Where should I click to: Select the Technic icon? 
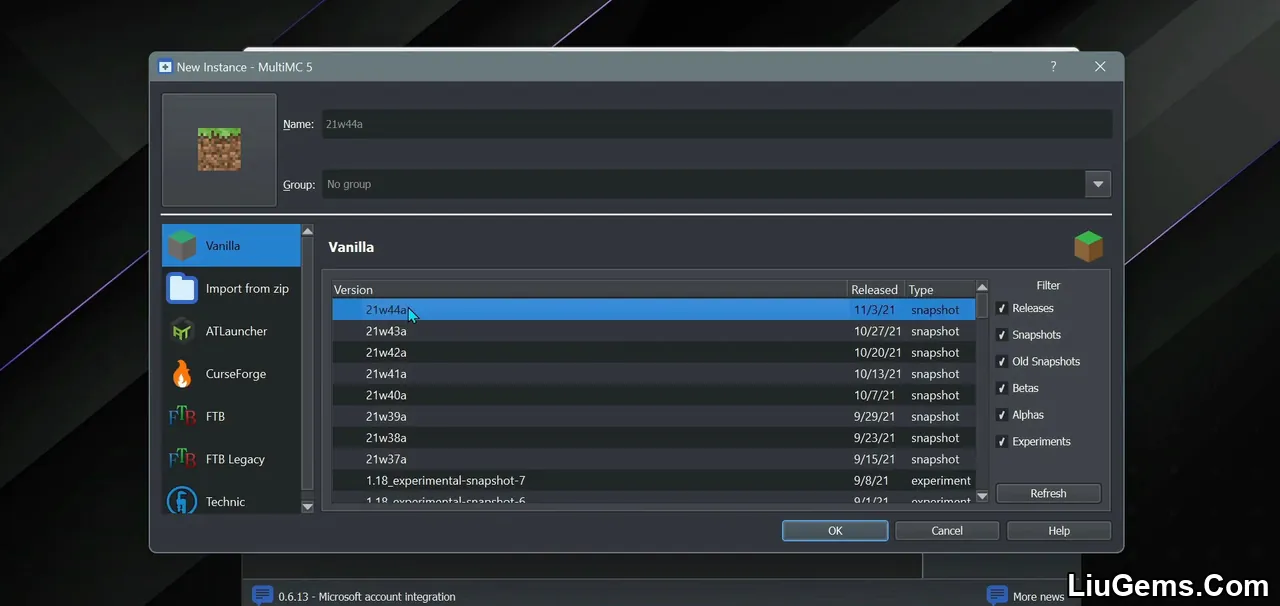pyautogui.click(x=182, y=501)
